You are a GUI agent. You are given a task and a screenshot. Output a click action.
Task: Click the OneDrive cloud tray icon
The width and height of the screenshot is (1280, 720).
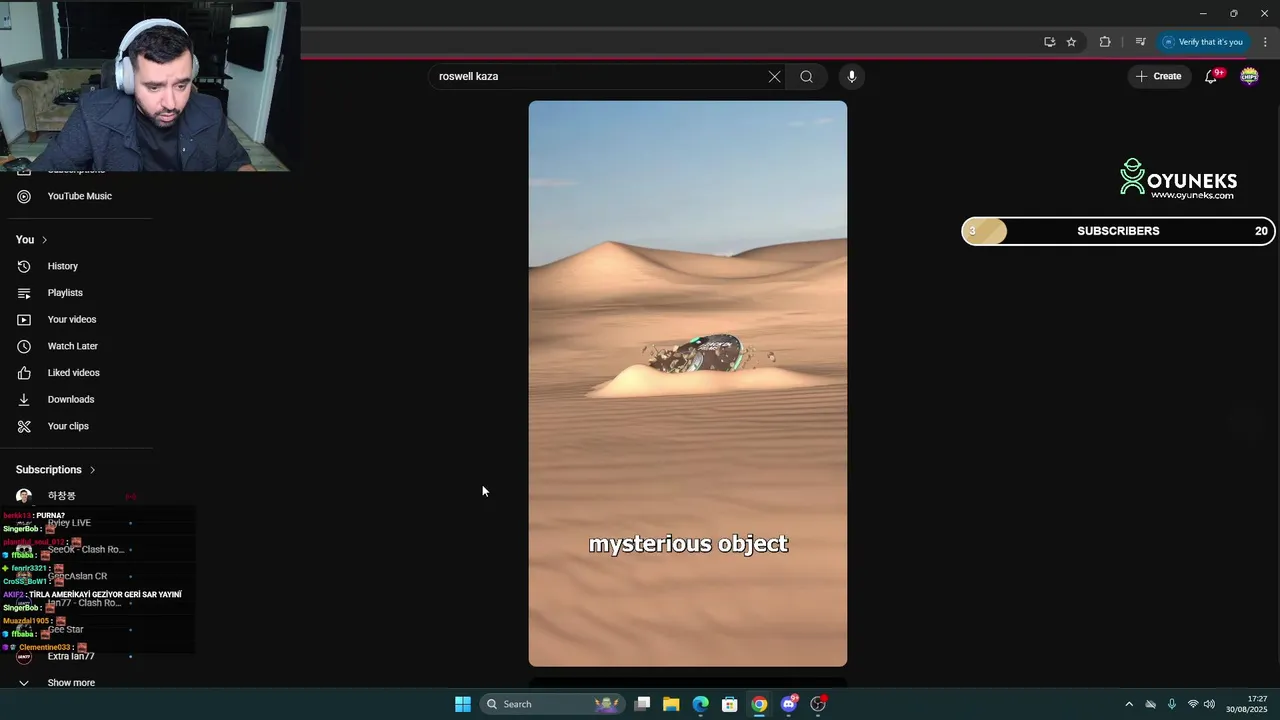point(1150,704)
